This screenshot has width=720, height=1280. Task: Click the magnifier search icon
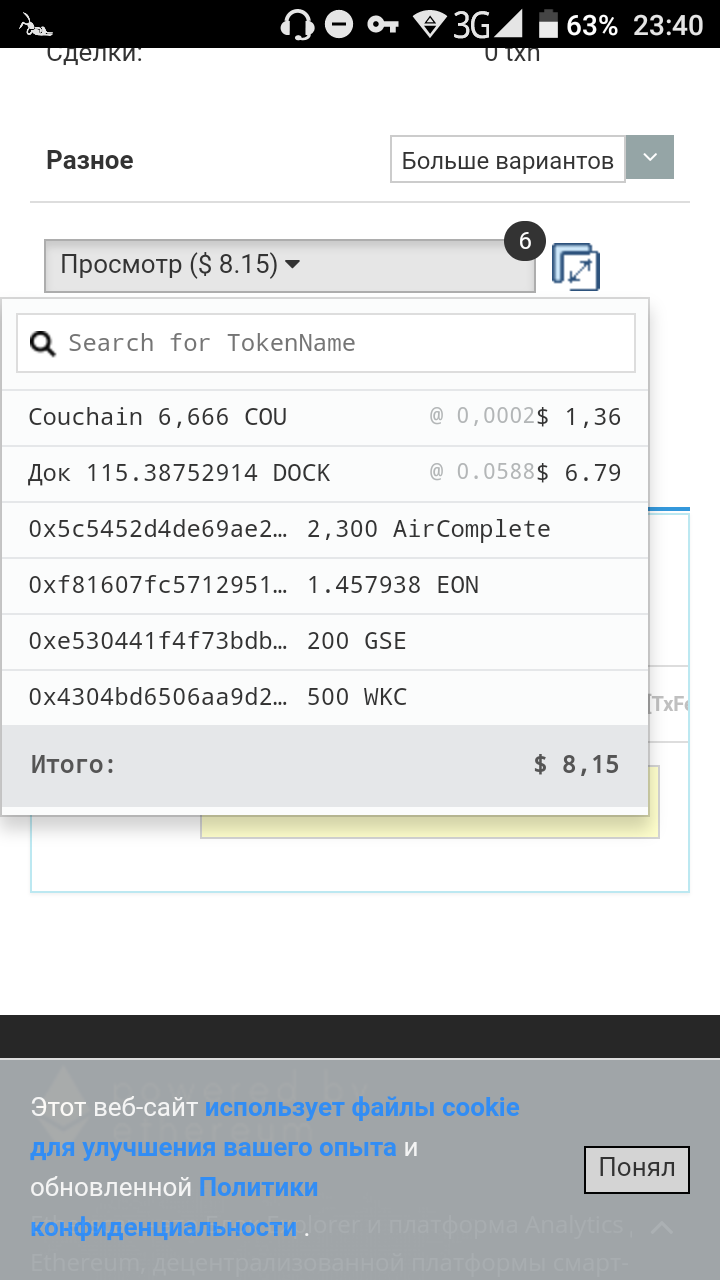point(43,344)
